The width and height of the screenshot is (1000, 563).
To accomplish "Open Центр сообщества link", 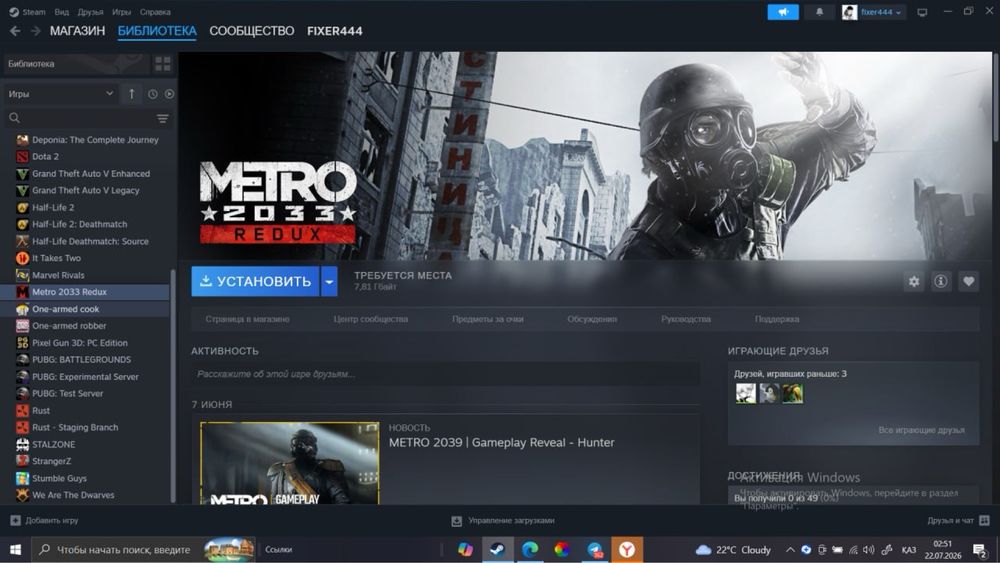I will [x=371, y=319].
